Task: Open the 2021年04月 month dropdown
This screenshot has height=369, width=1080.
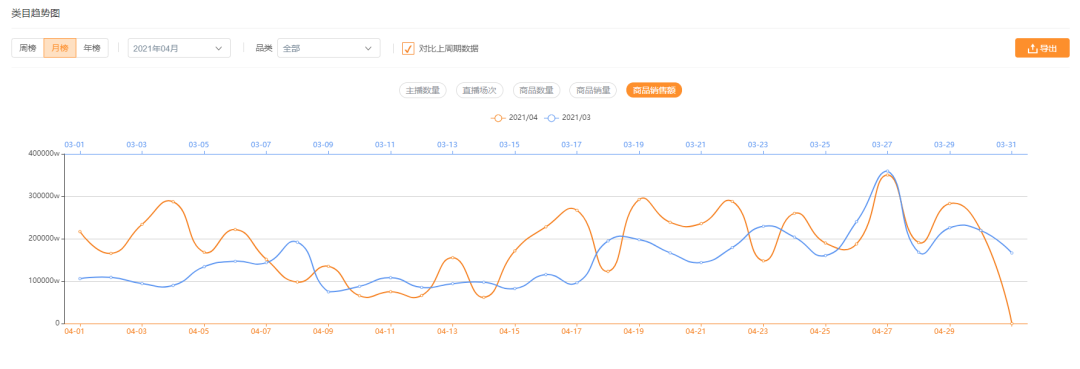Action: click(179, 48)
